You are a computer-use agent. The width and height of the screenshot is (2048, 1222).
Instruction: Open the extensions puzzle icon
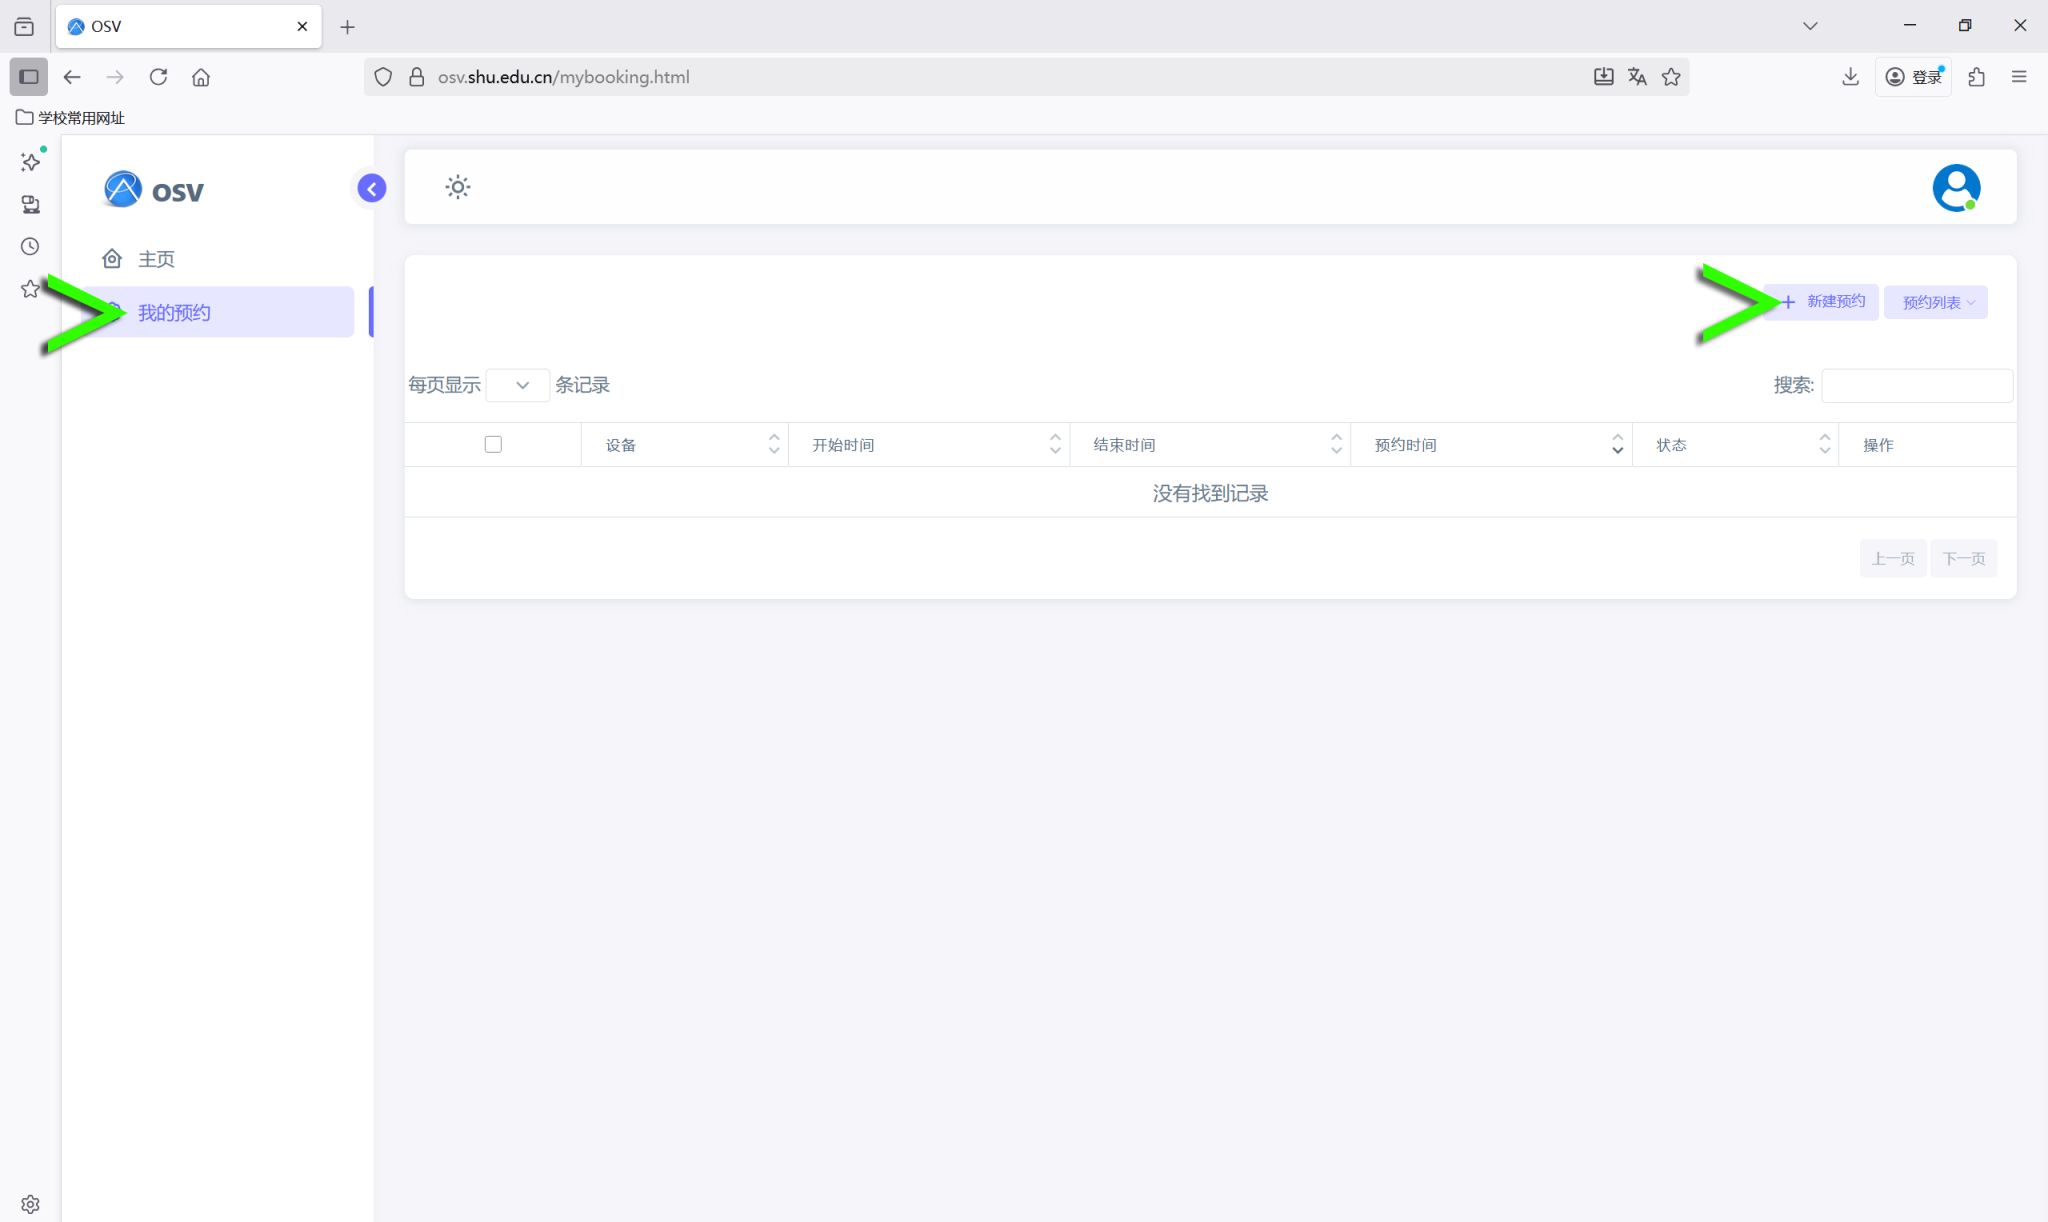(1976, 77)
